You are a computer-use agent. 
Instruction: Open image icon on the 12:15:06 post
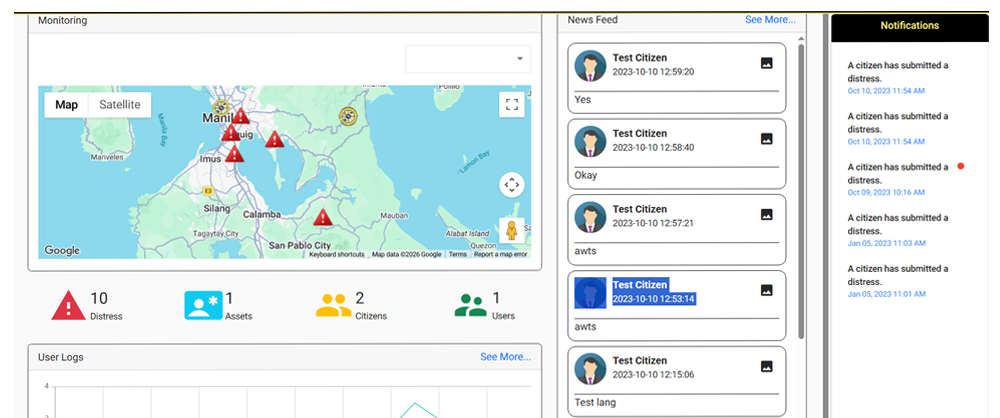[x=767, y=366]
